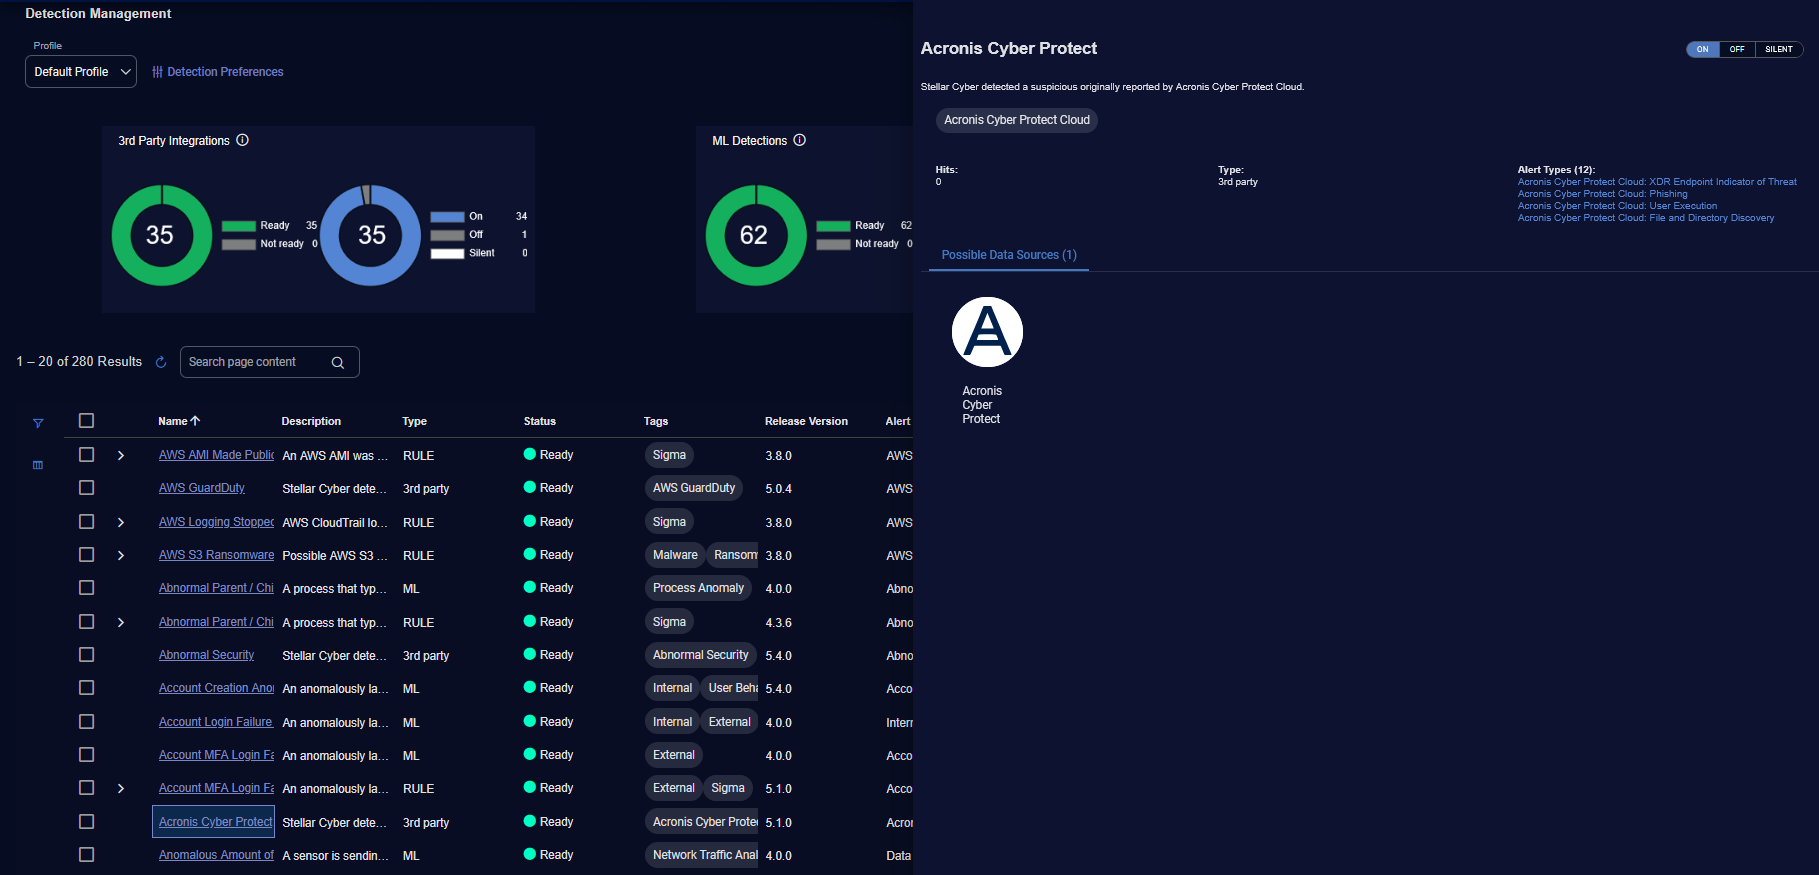
Task: Open the Abnormal Security detection link
Action: 206,655
